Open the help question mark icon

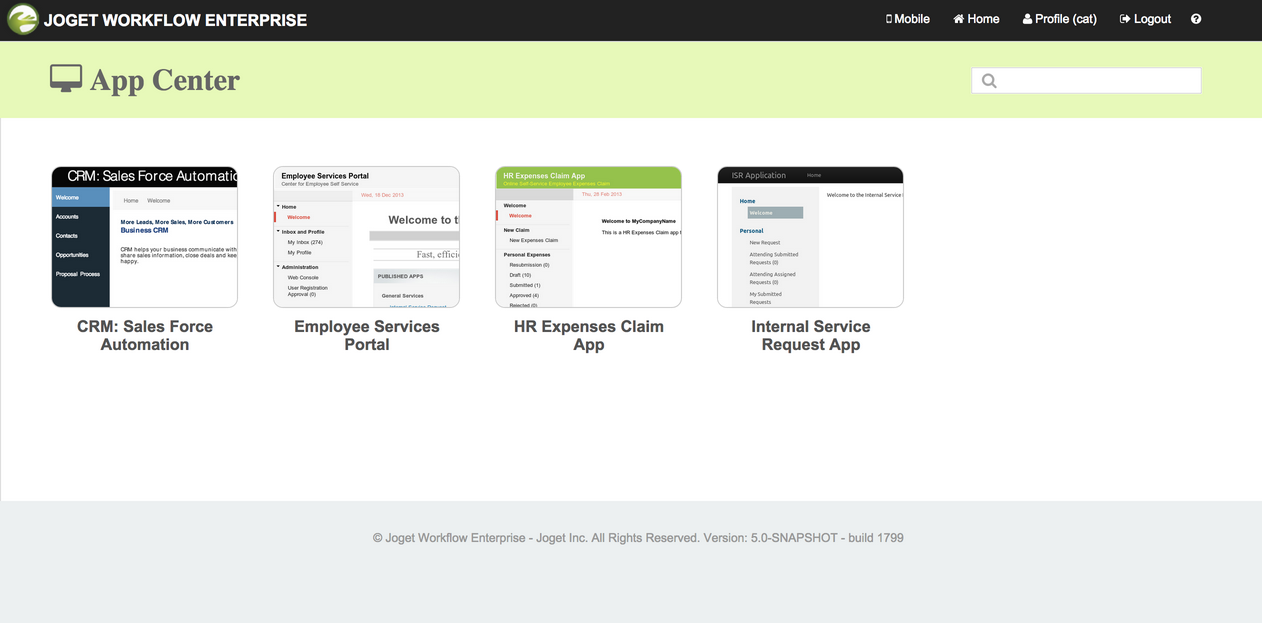[1196, 19]
